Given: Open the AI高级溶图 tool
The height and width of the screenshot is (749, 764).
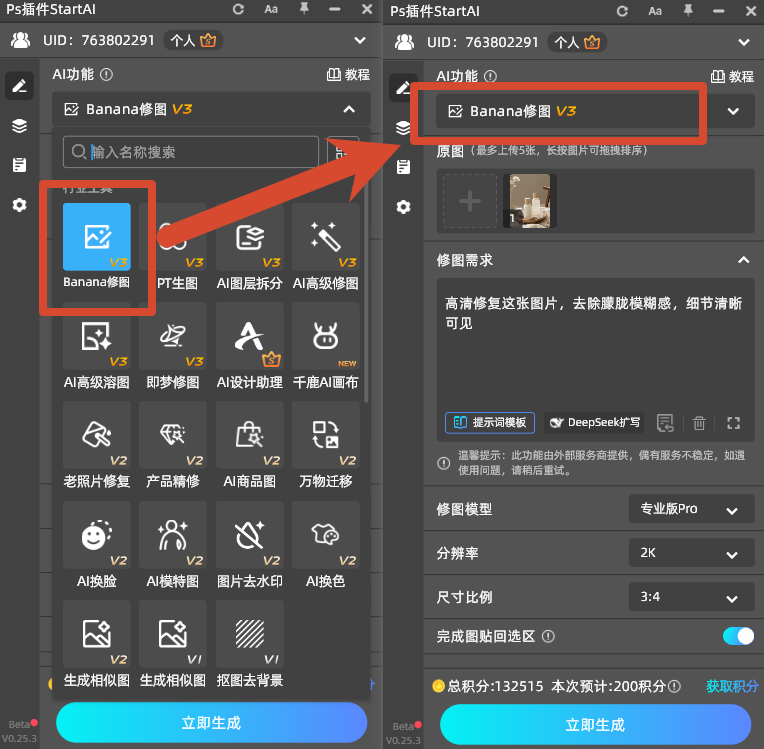Looking at the screenshot, I should [x=96, y=336].
